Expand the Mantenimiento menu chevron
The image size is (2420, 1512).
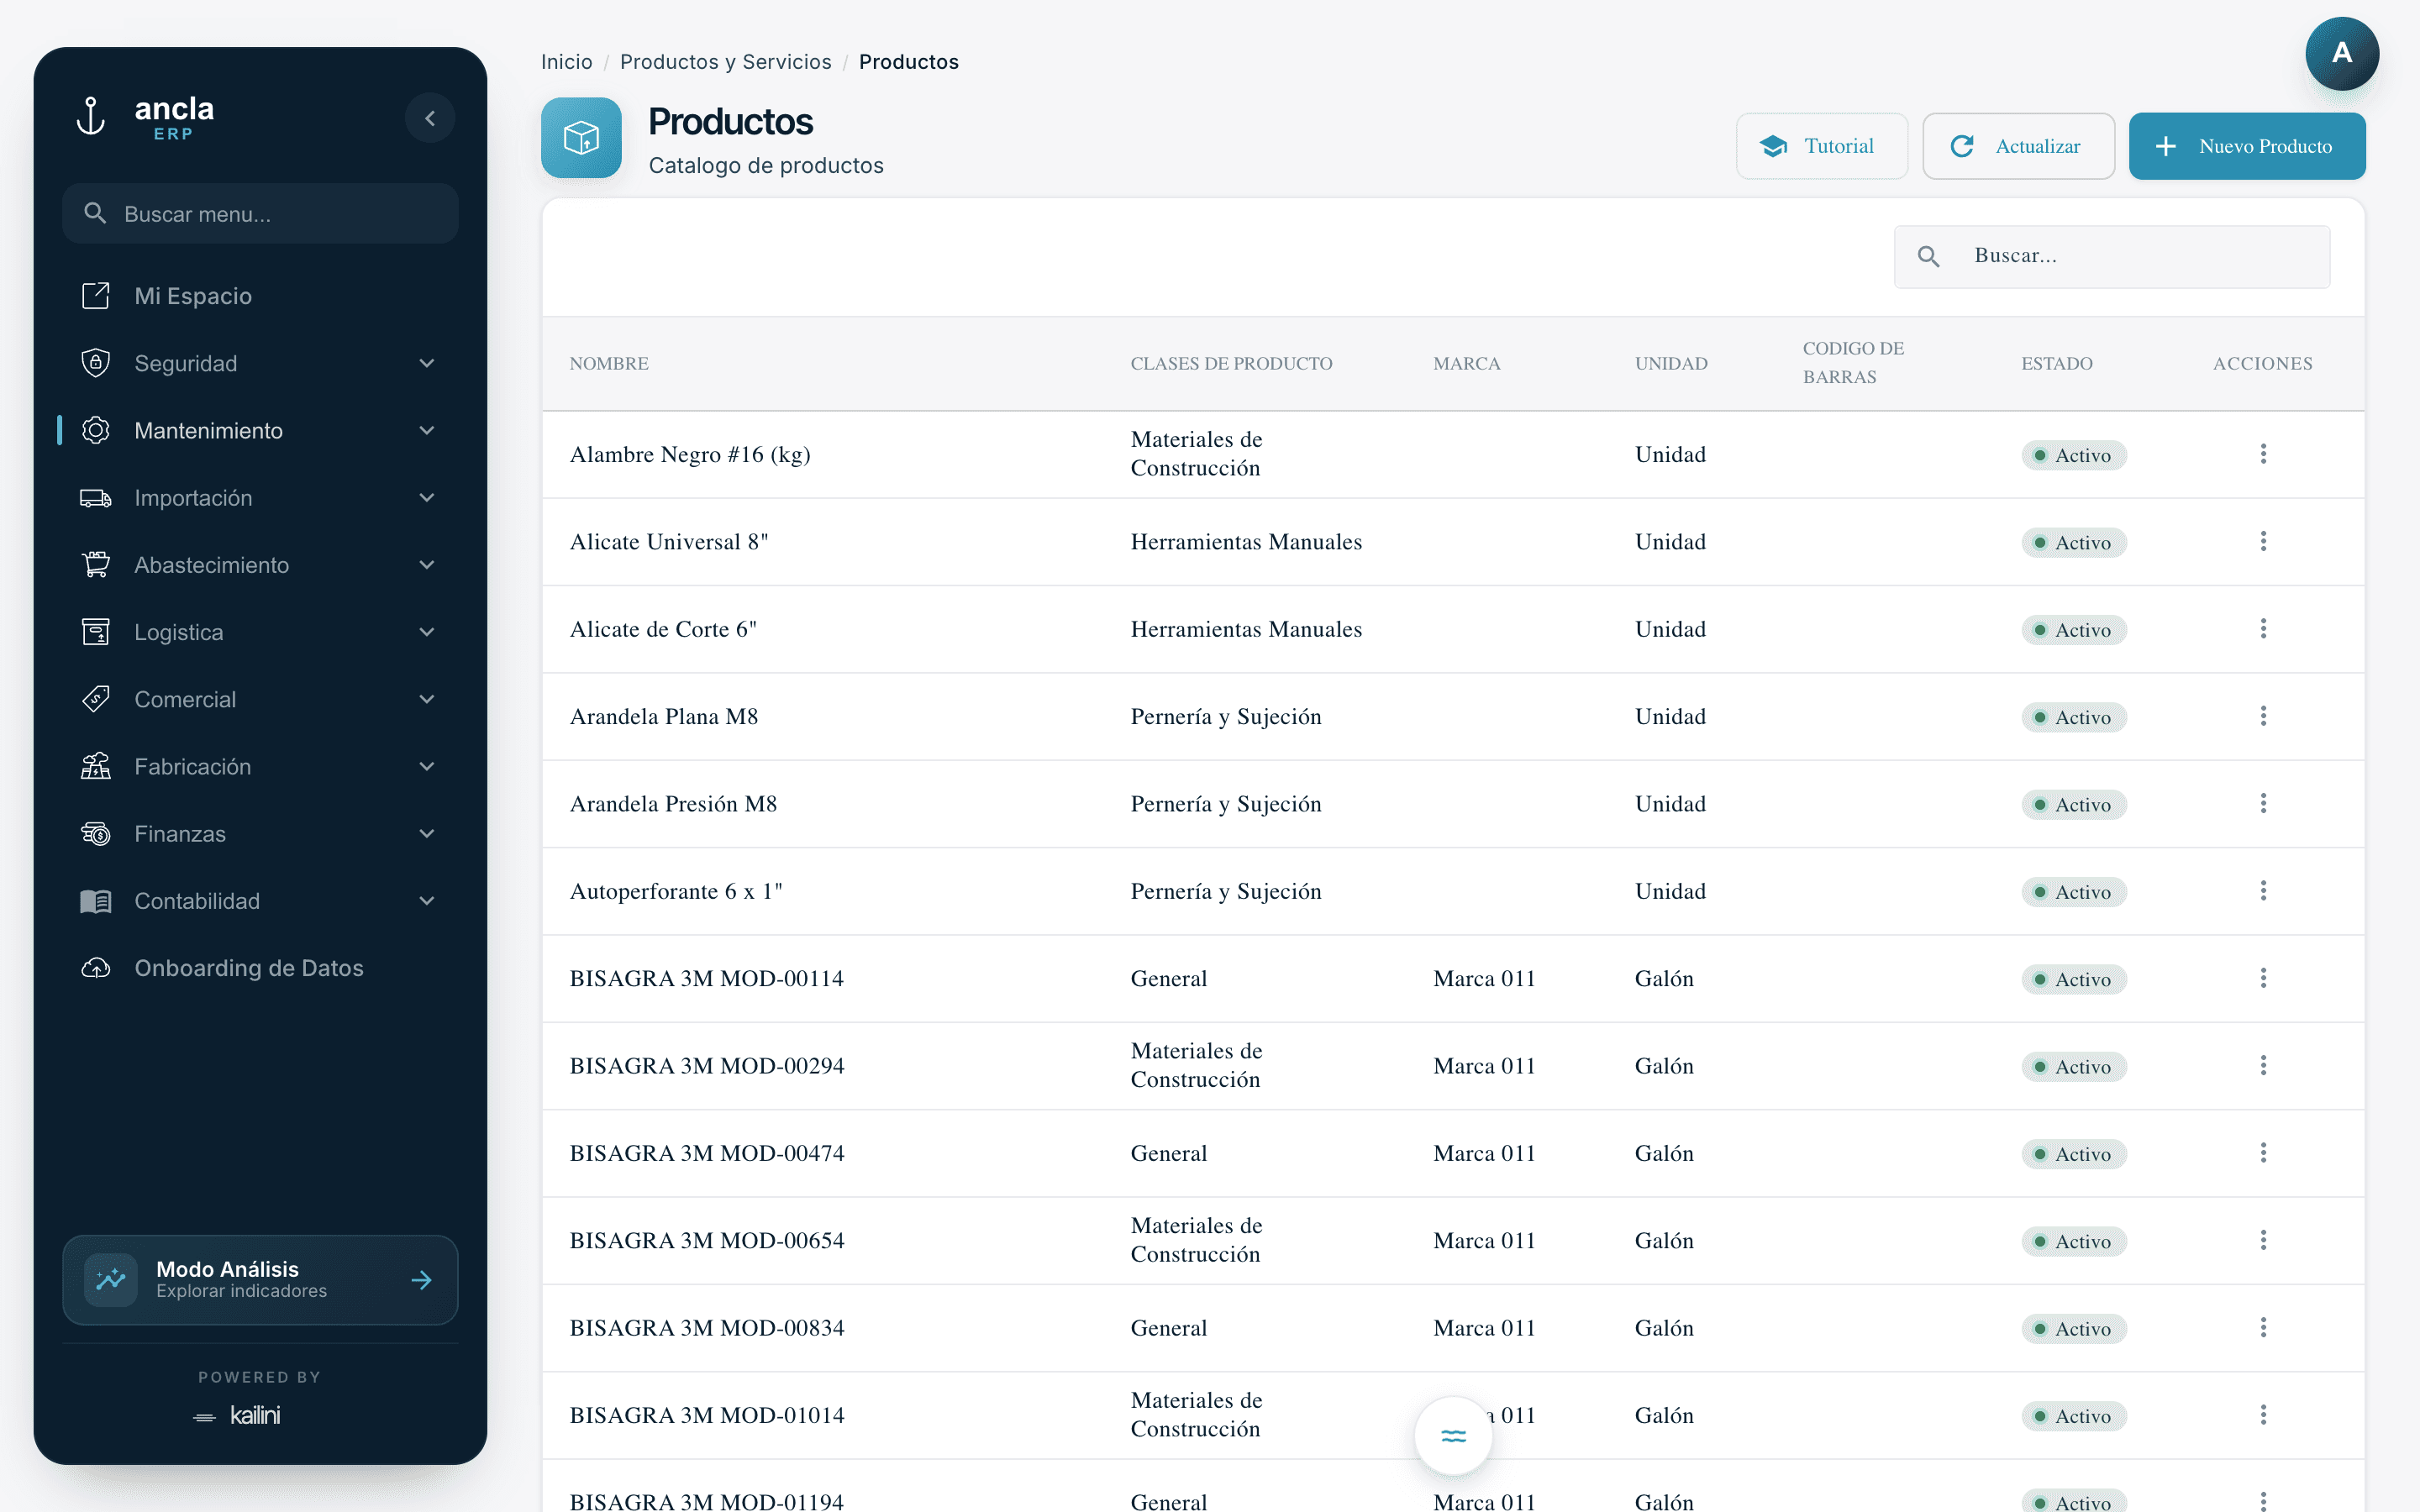click(427, 430)
